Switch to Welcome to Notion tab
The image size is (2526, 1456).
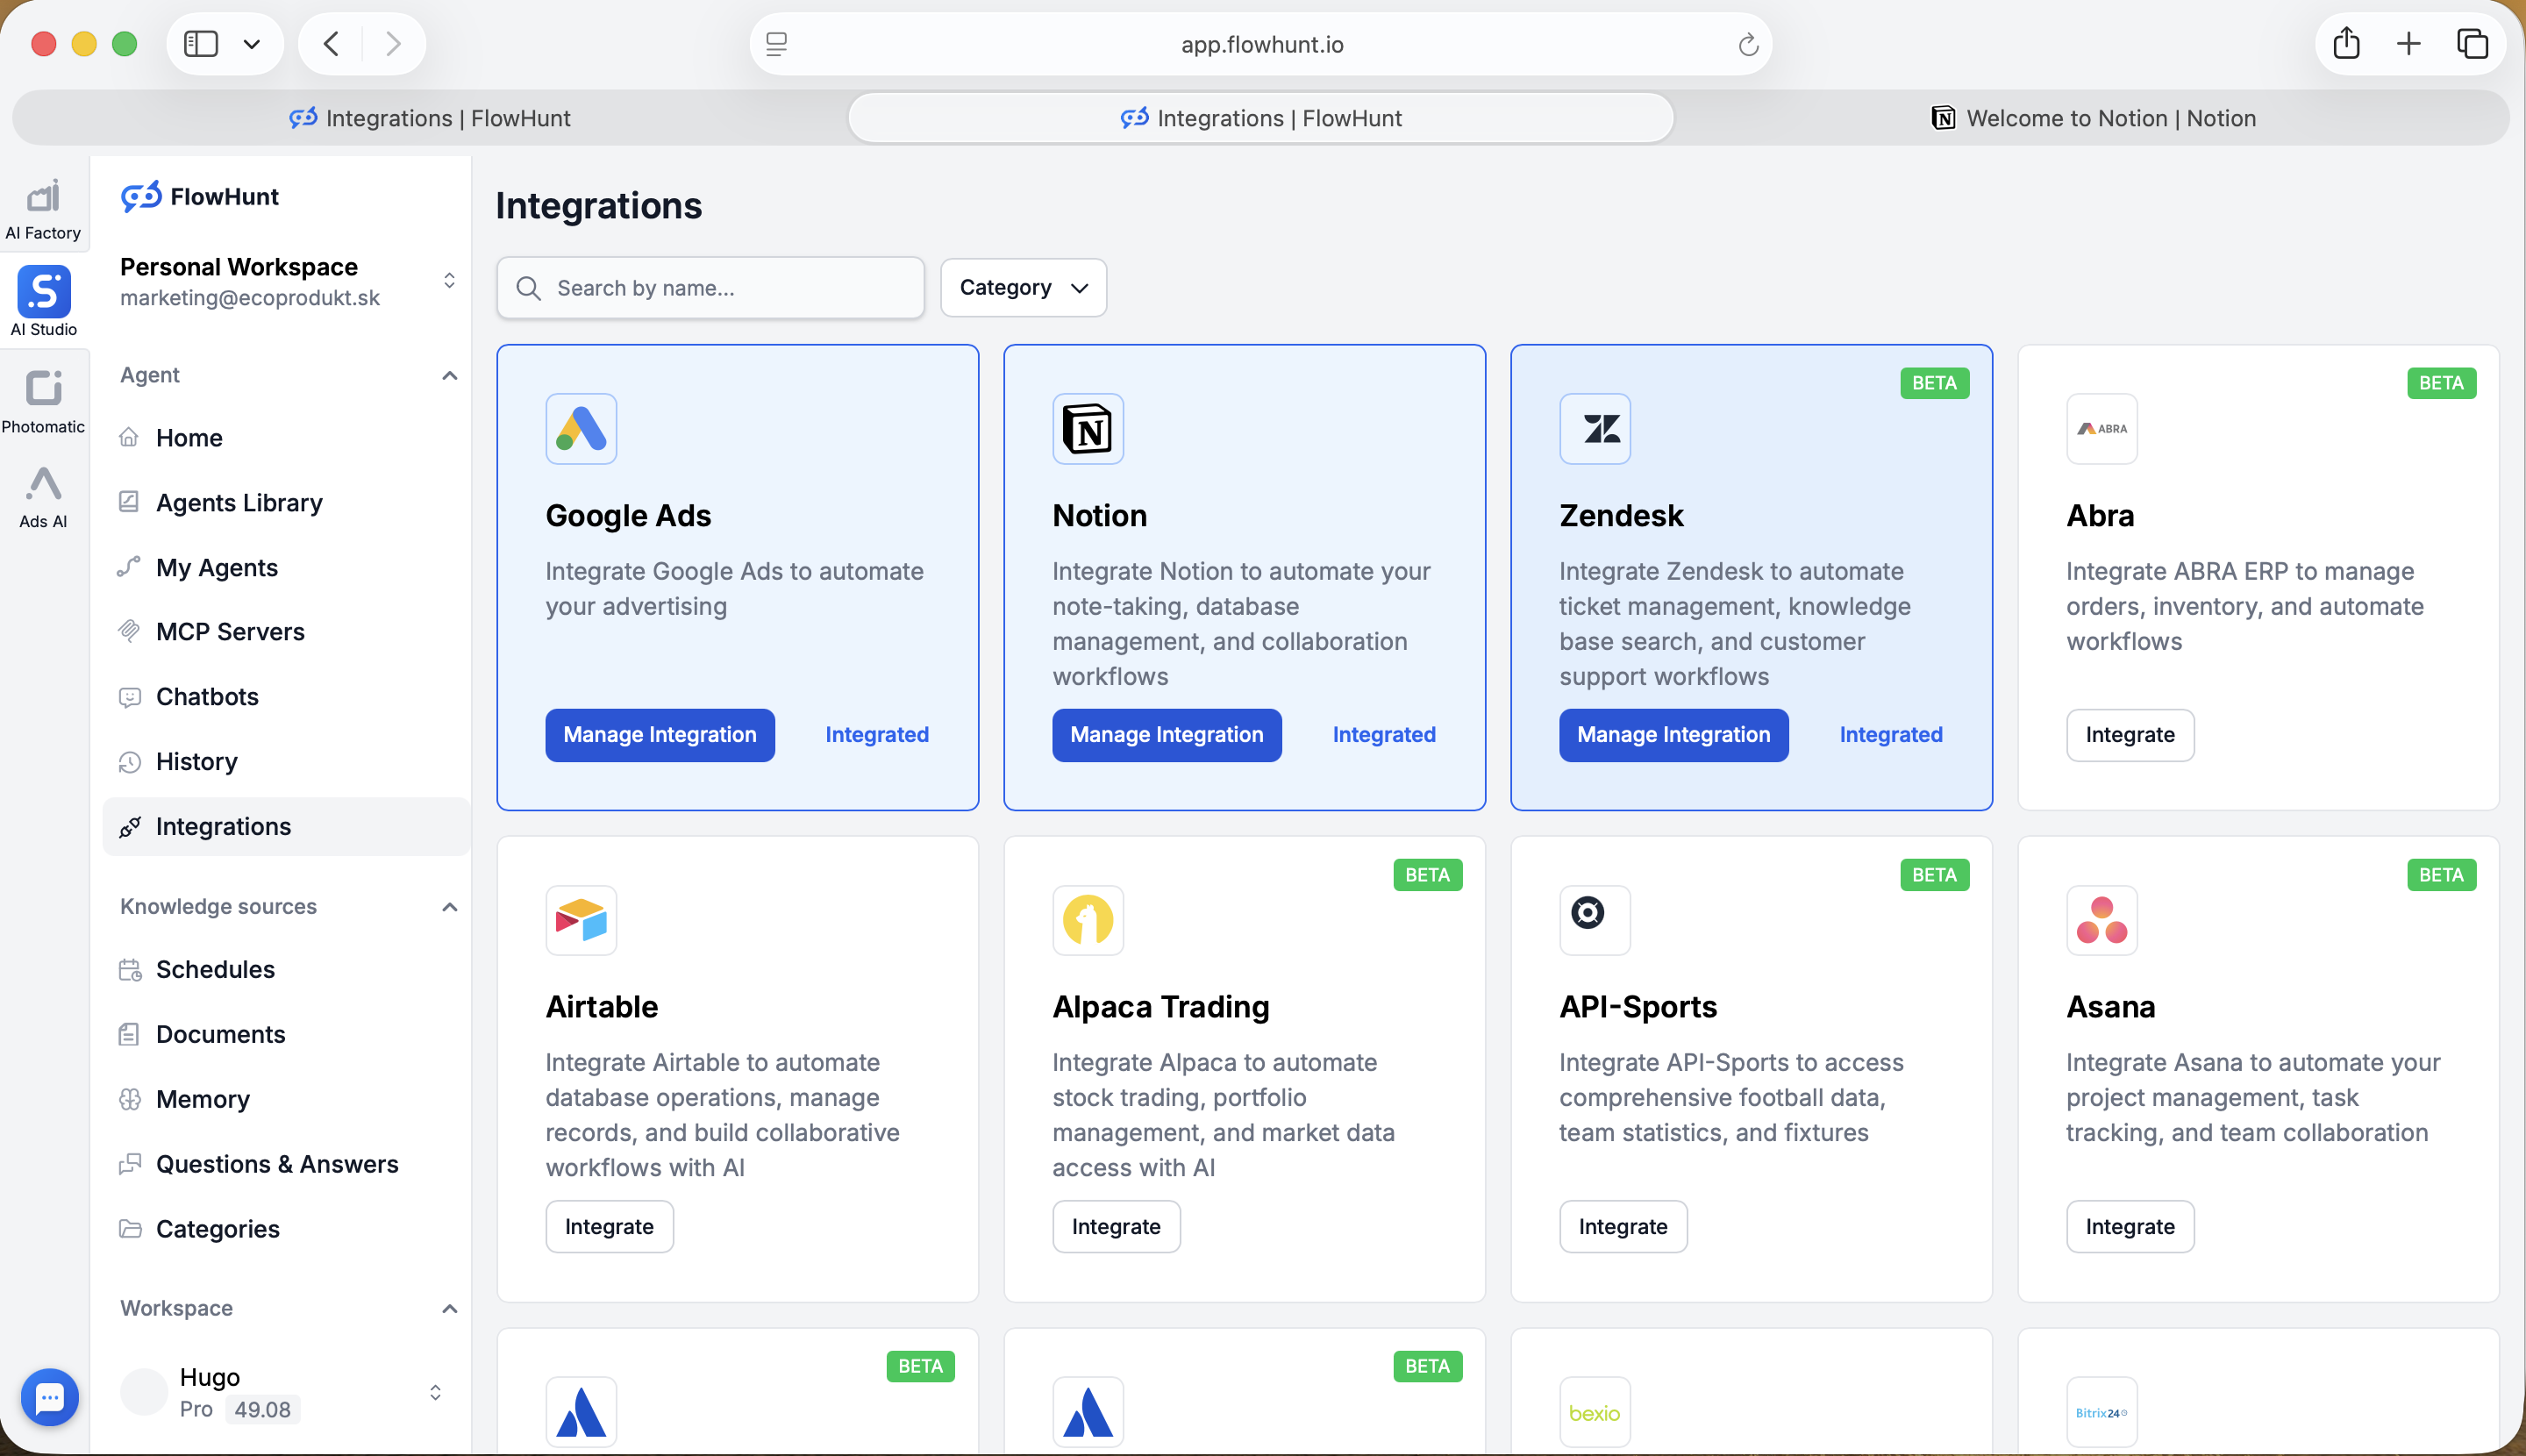coord(2093,118)
